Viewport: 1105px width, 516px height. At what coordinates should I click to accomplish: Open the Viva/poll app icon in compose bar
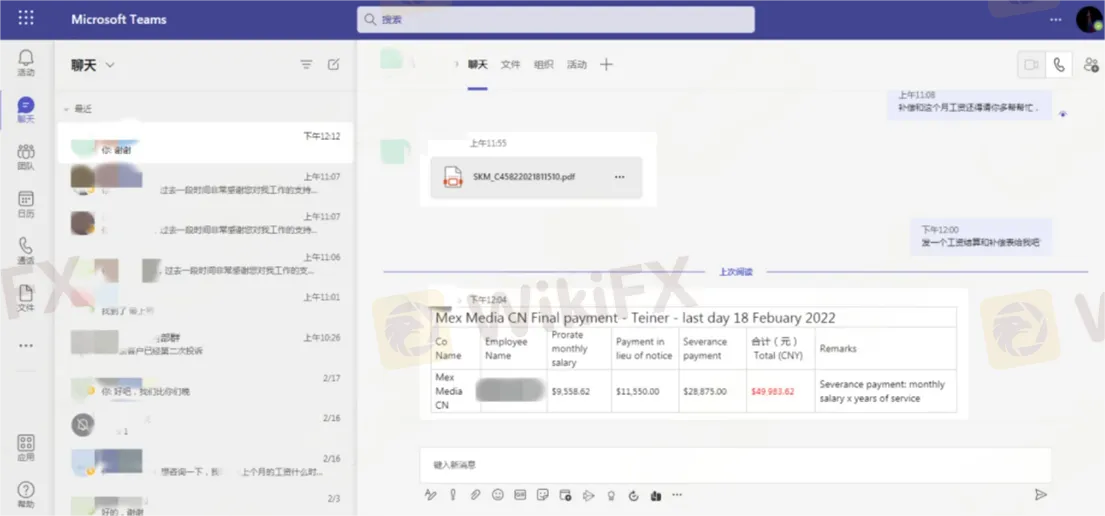pyautogui.click(x=655, y=495)
